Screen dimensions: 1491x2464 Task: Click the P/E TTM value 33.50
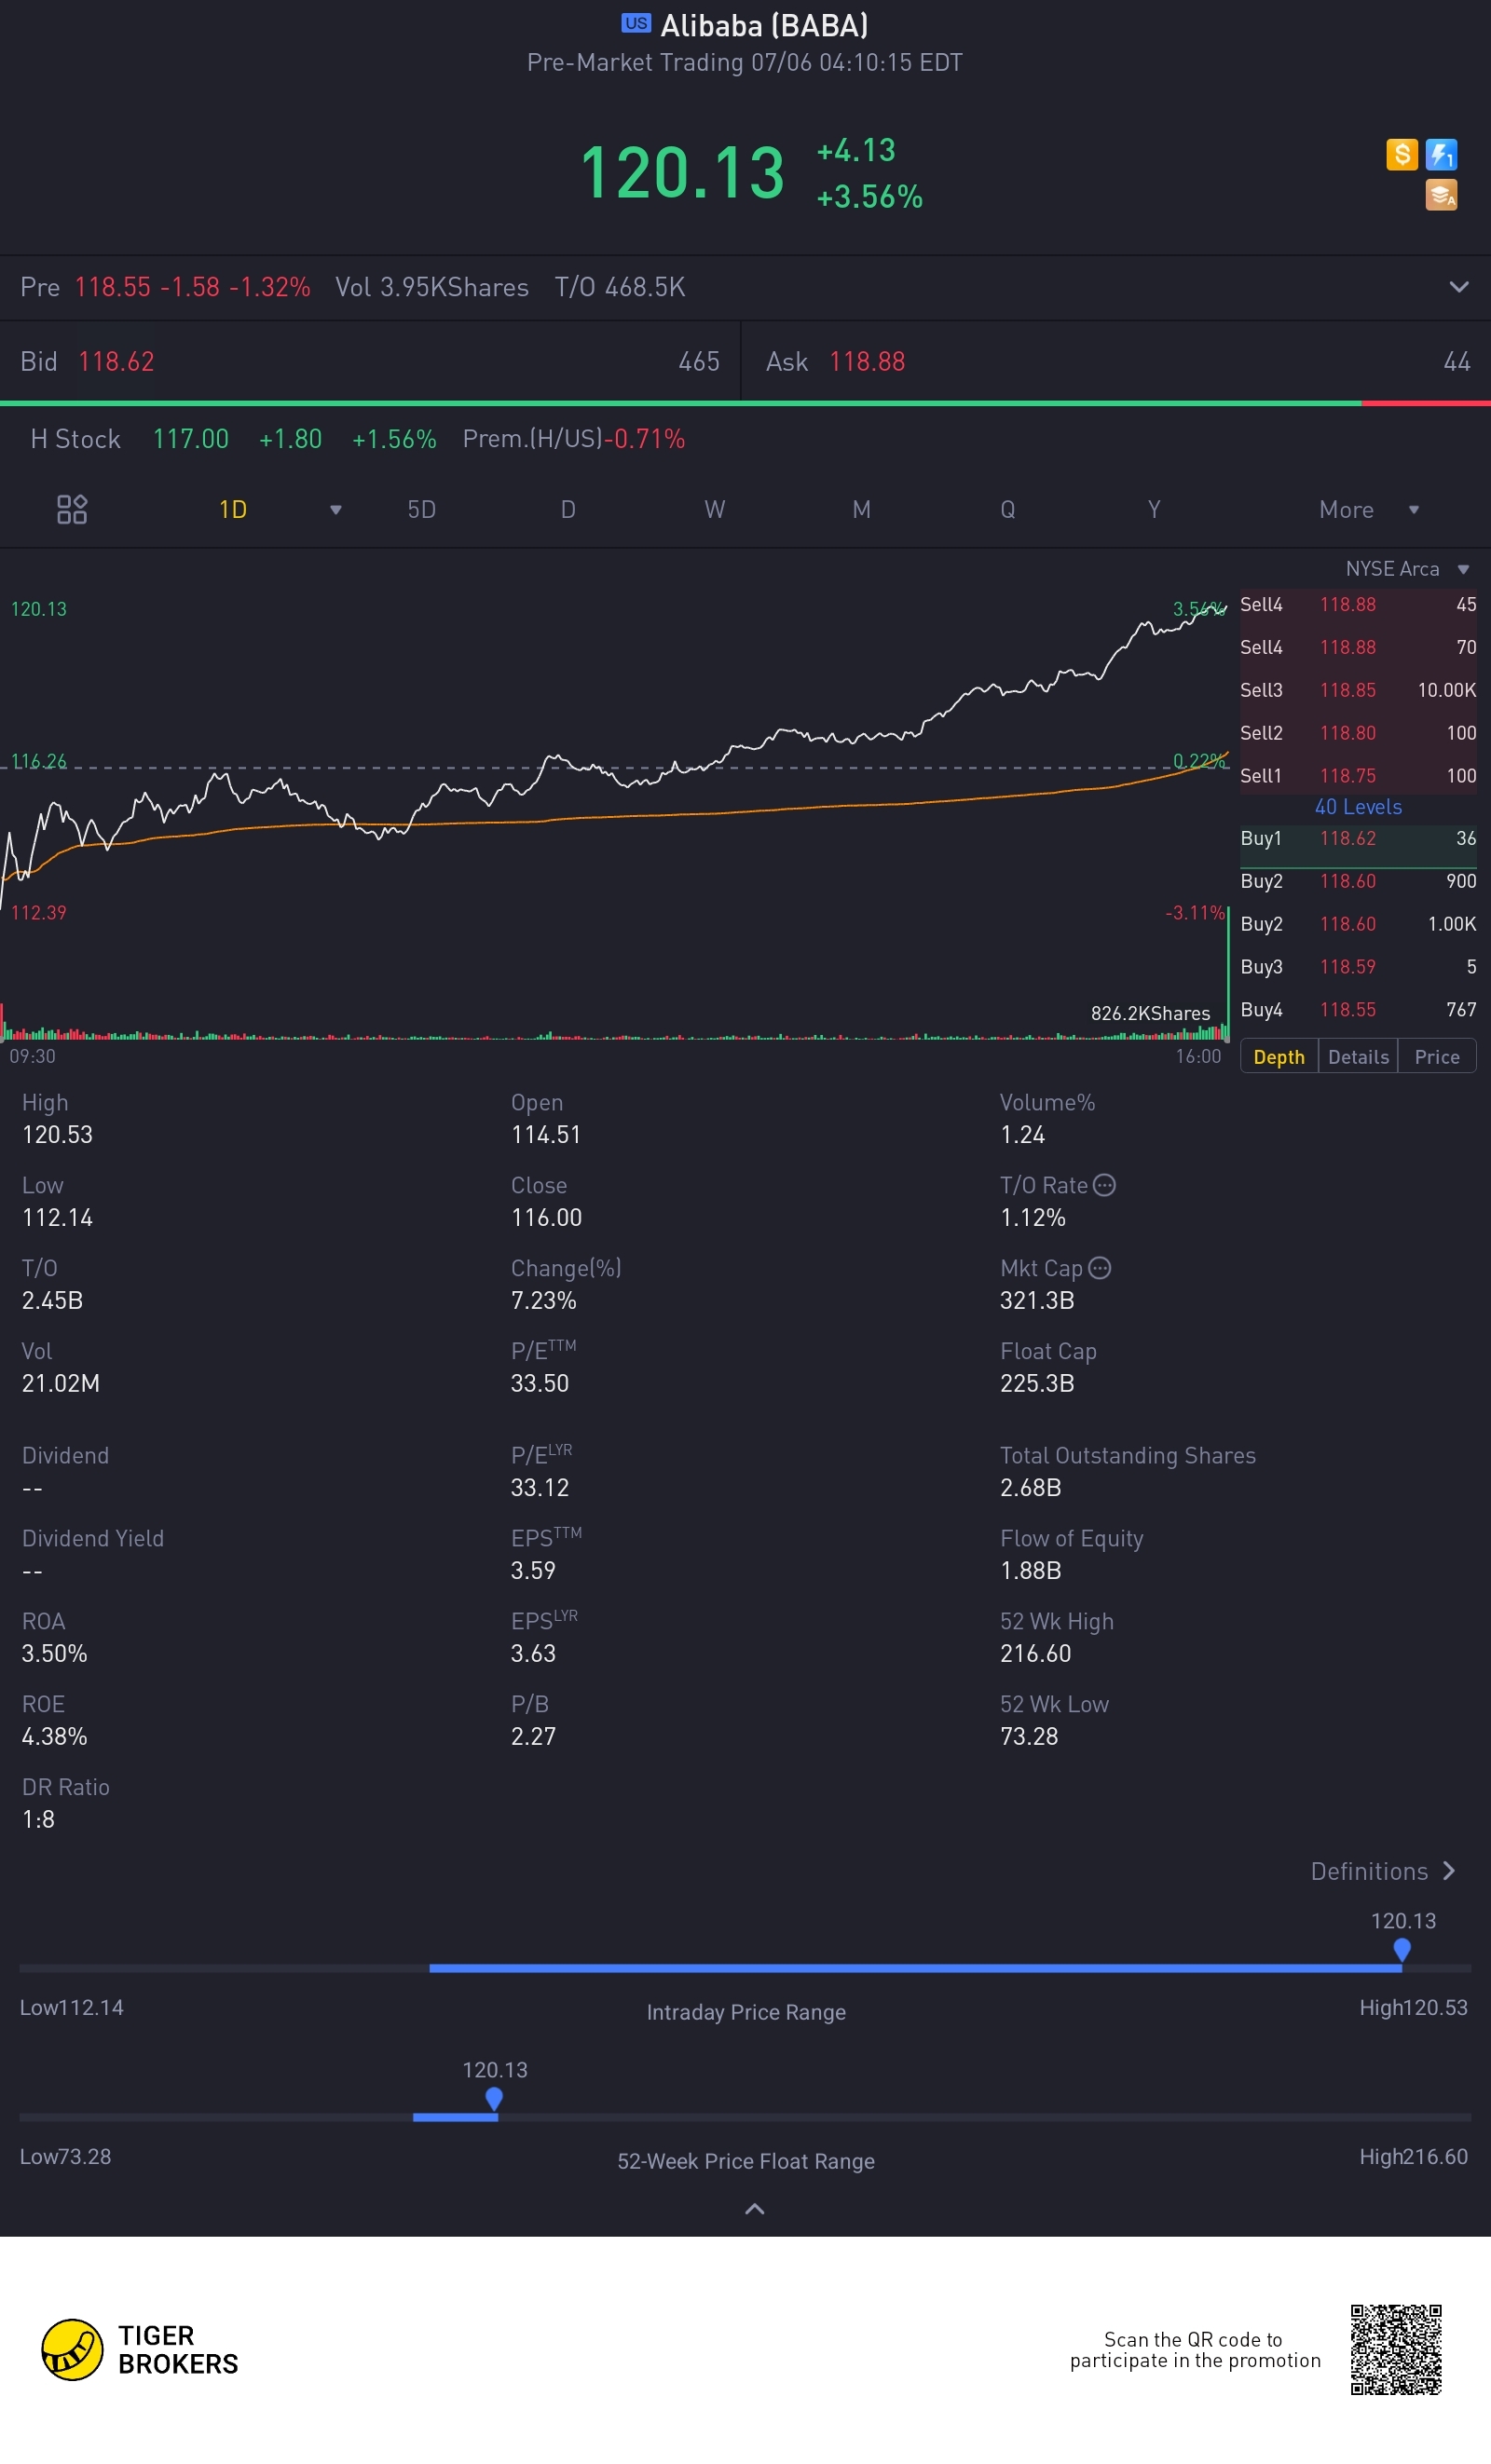[540, 1384]
